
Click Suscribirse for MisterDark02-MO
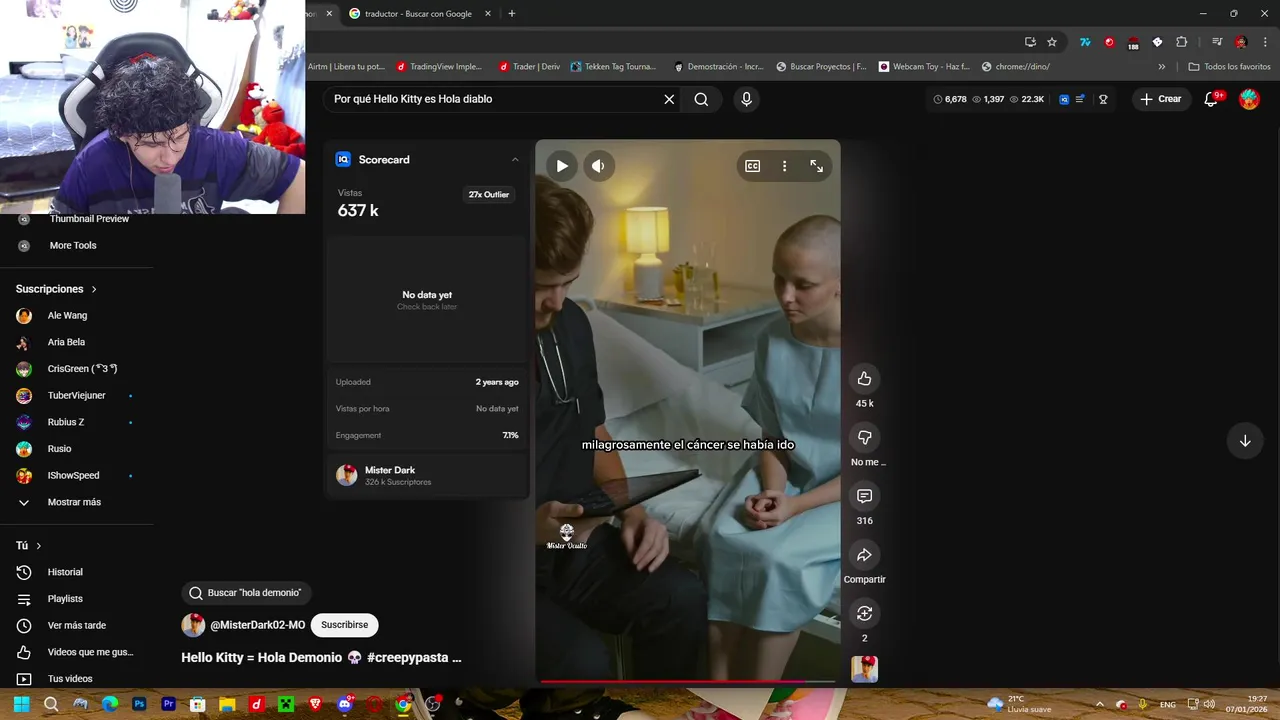click(x=344, y=625)
